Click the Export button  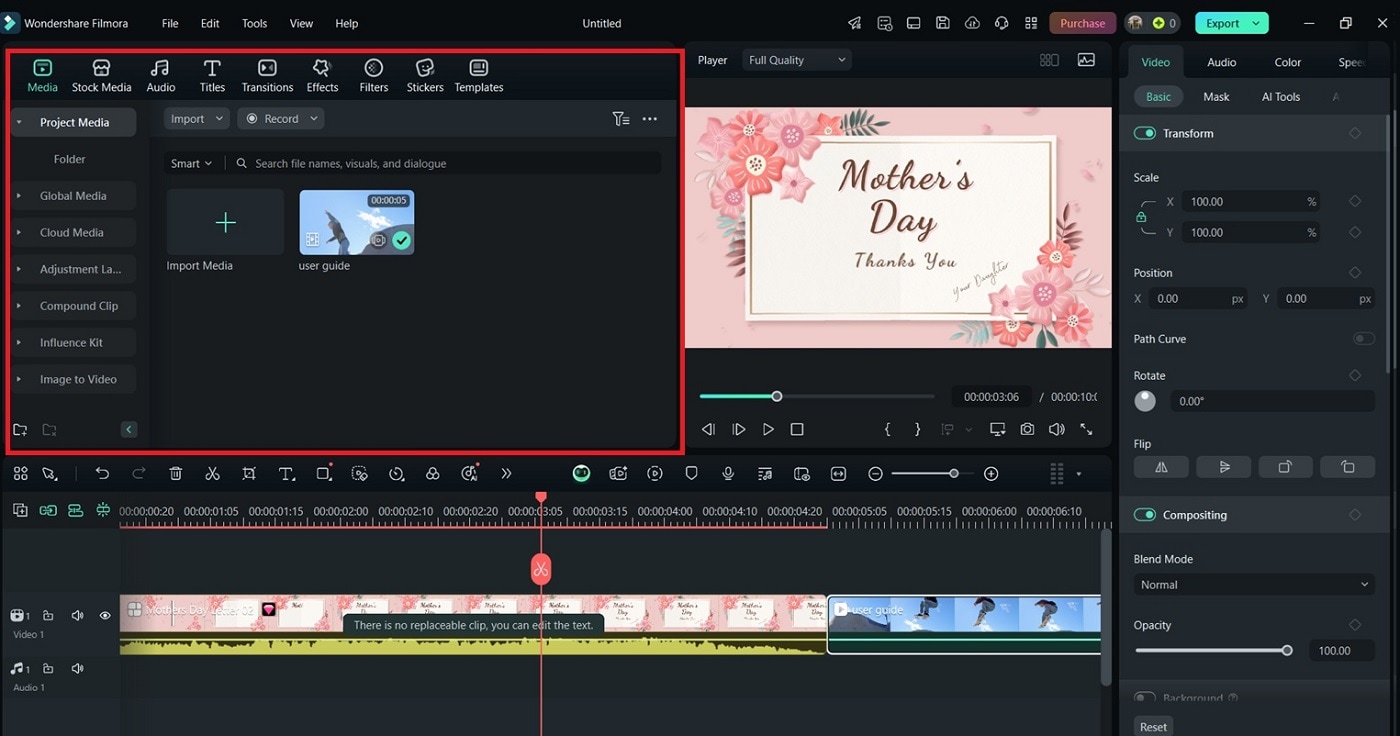tap(1231, 23)
